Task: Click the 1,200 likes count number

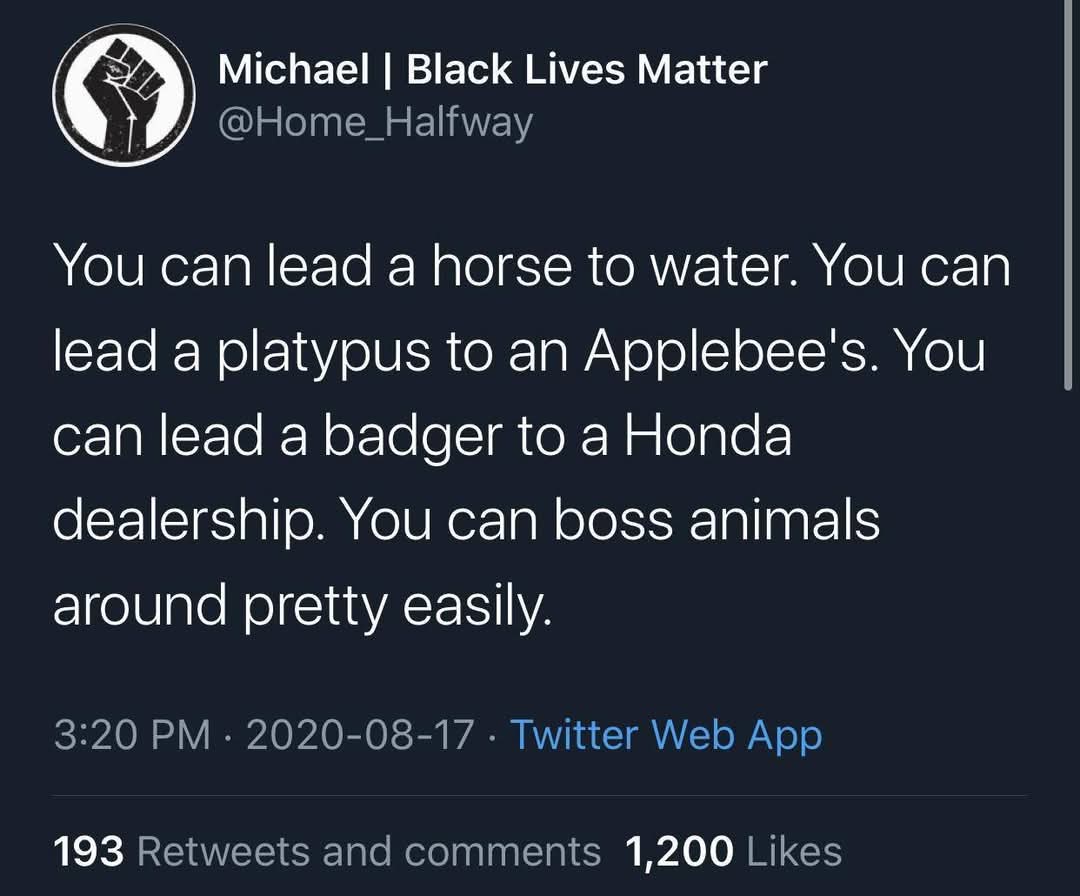Action: click(x=678, y=851)
